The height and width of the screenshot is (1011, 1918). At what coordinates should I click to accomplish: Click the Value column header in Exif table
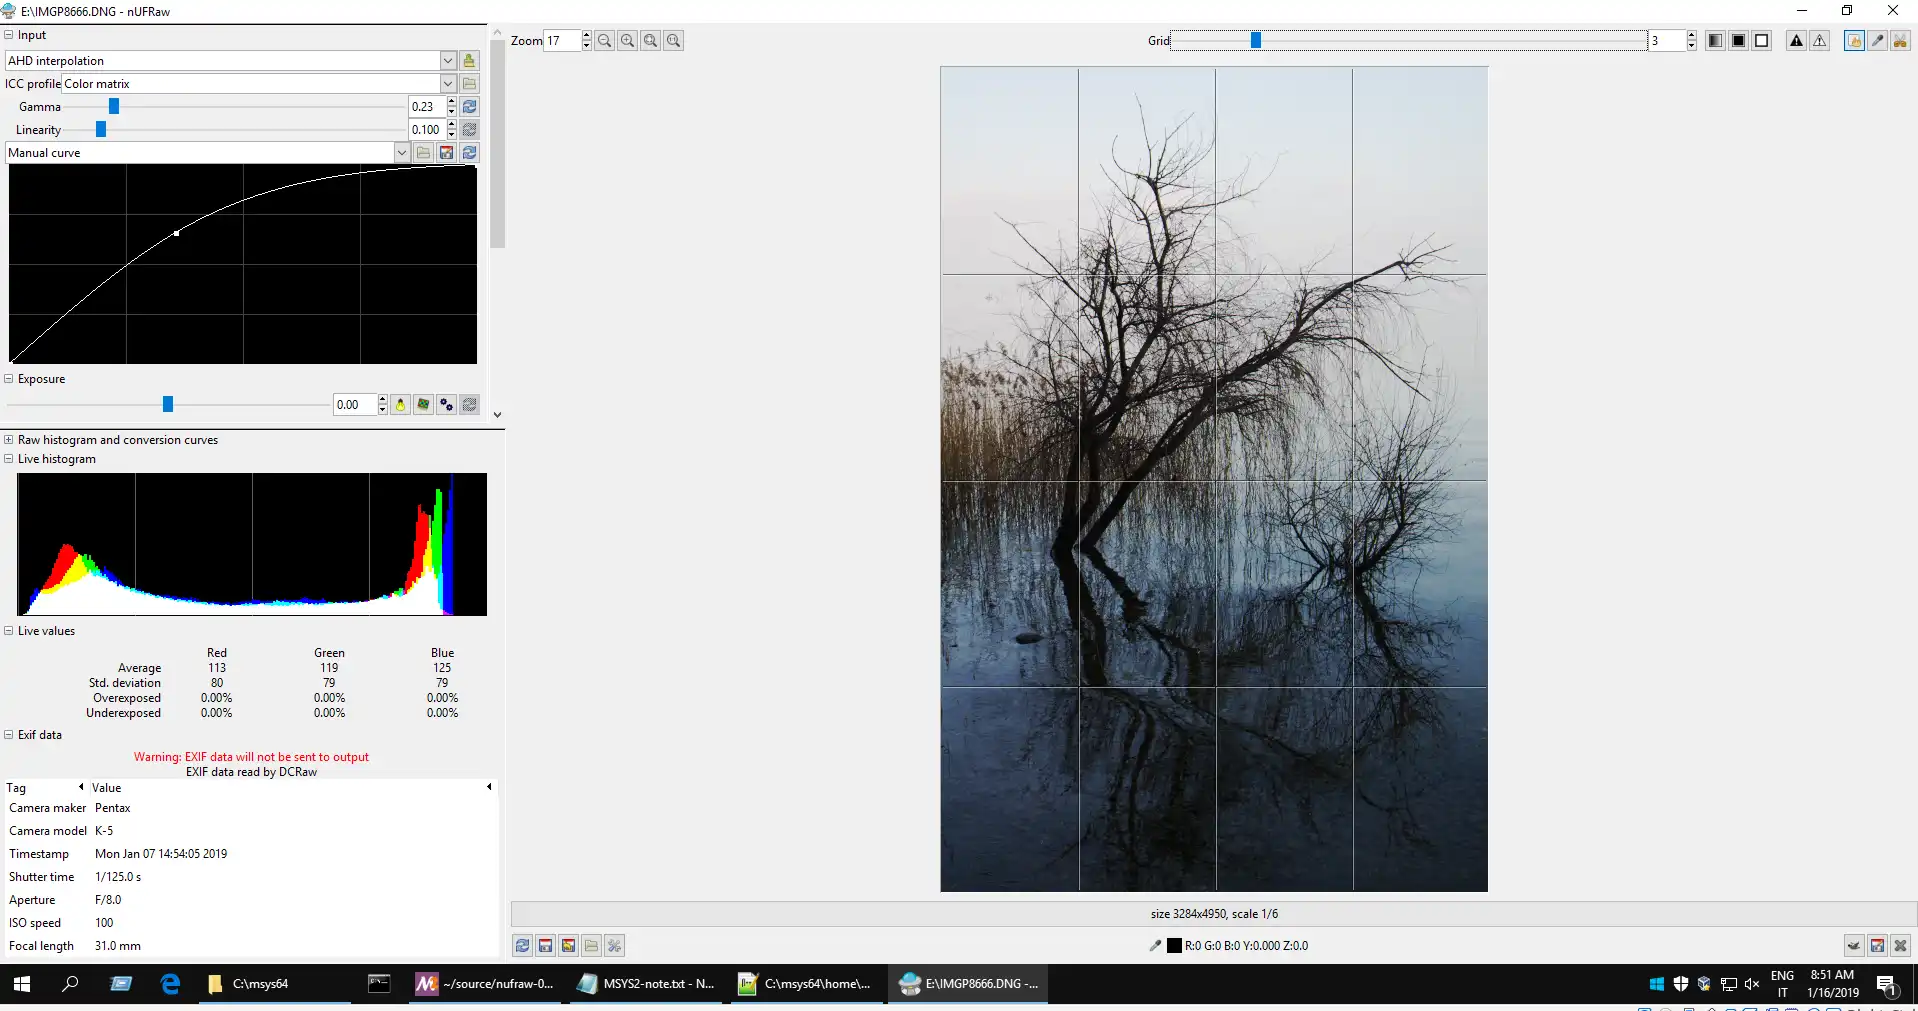tap(292, 788)
